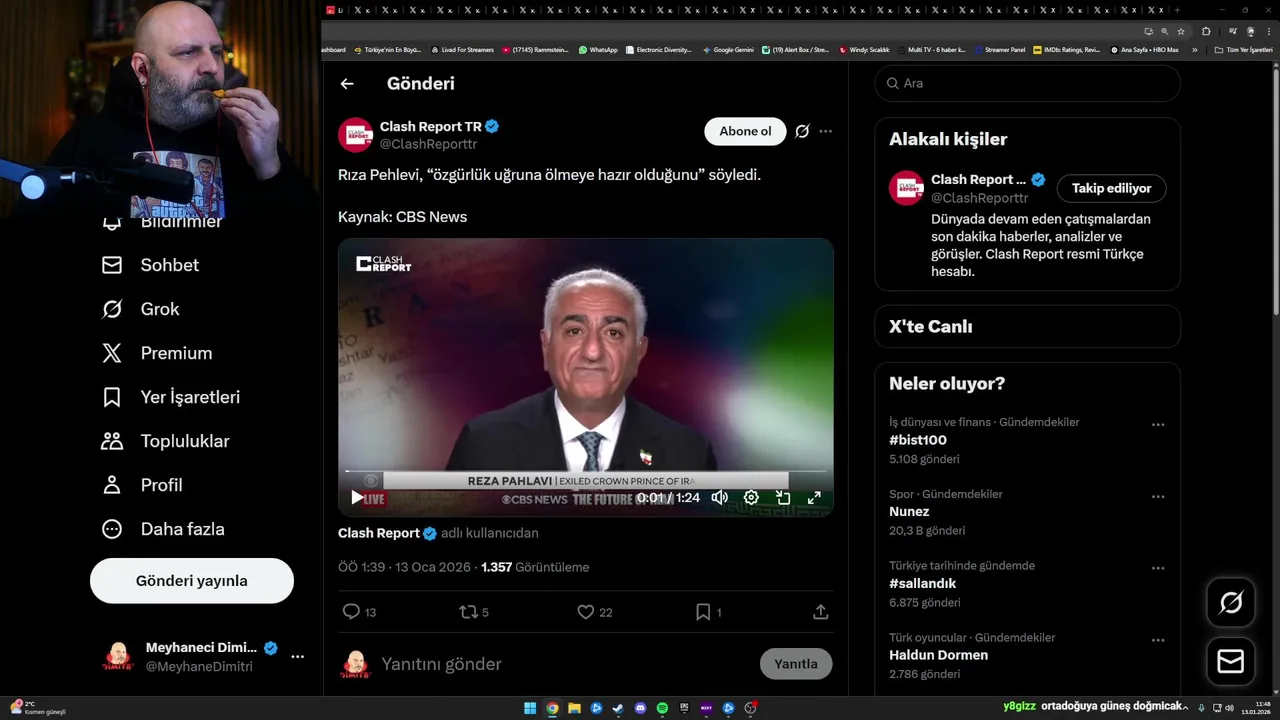
Task: Open Epic Games in the taskbar
Action: [684, 709]
